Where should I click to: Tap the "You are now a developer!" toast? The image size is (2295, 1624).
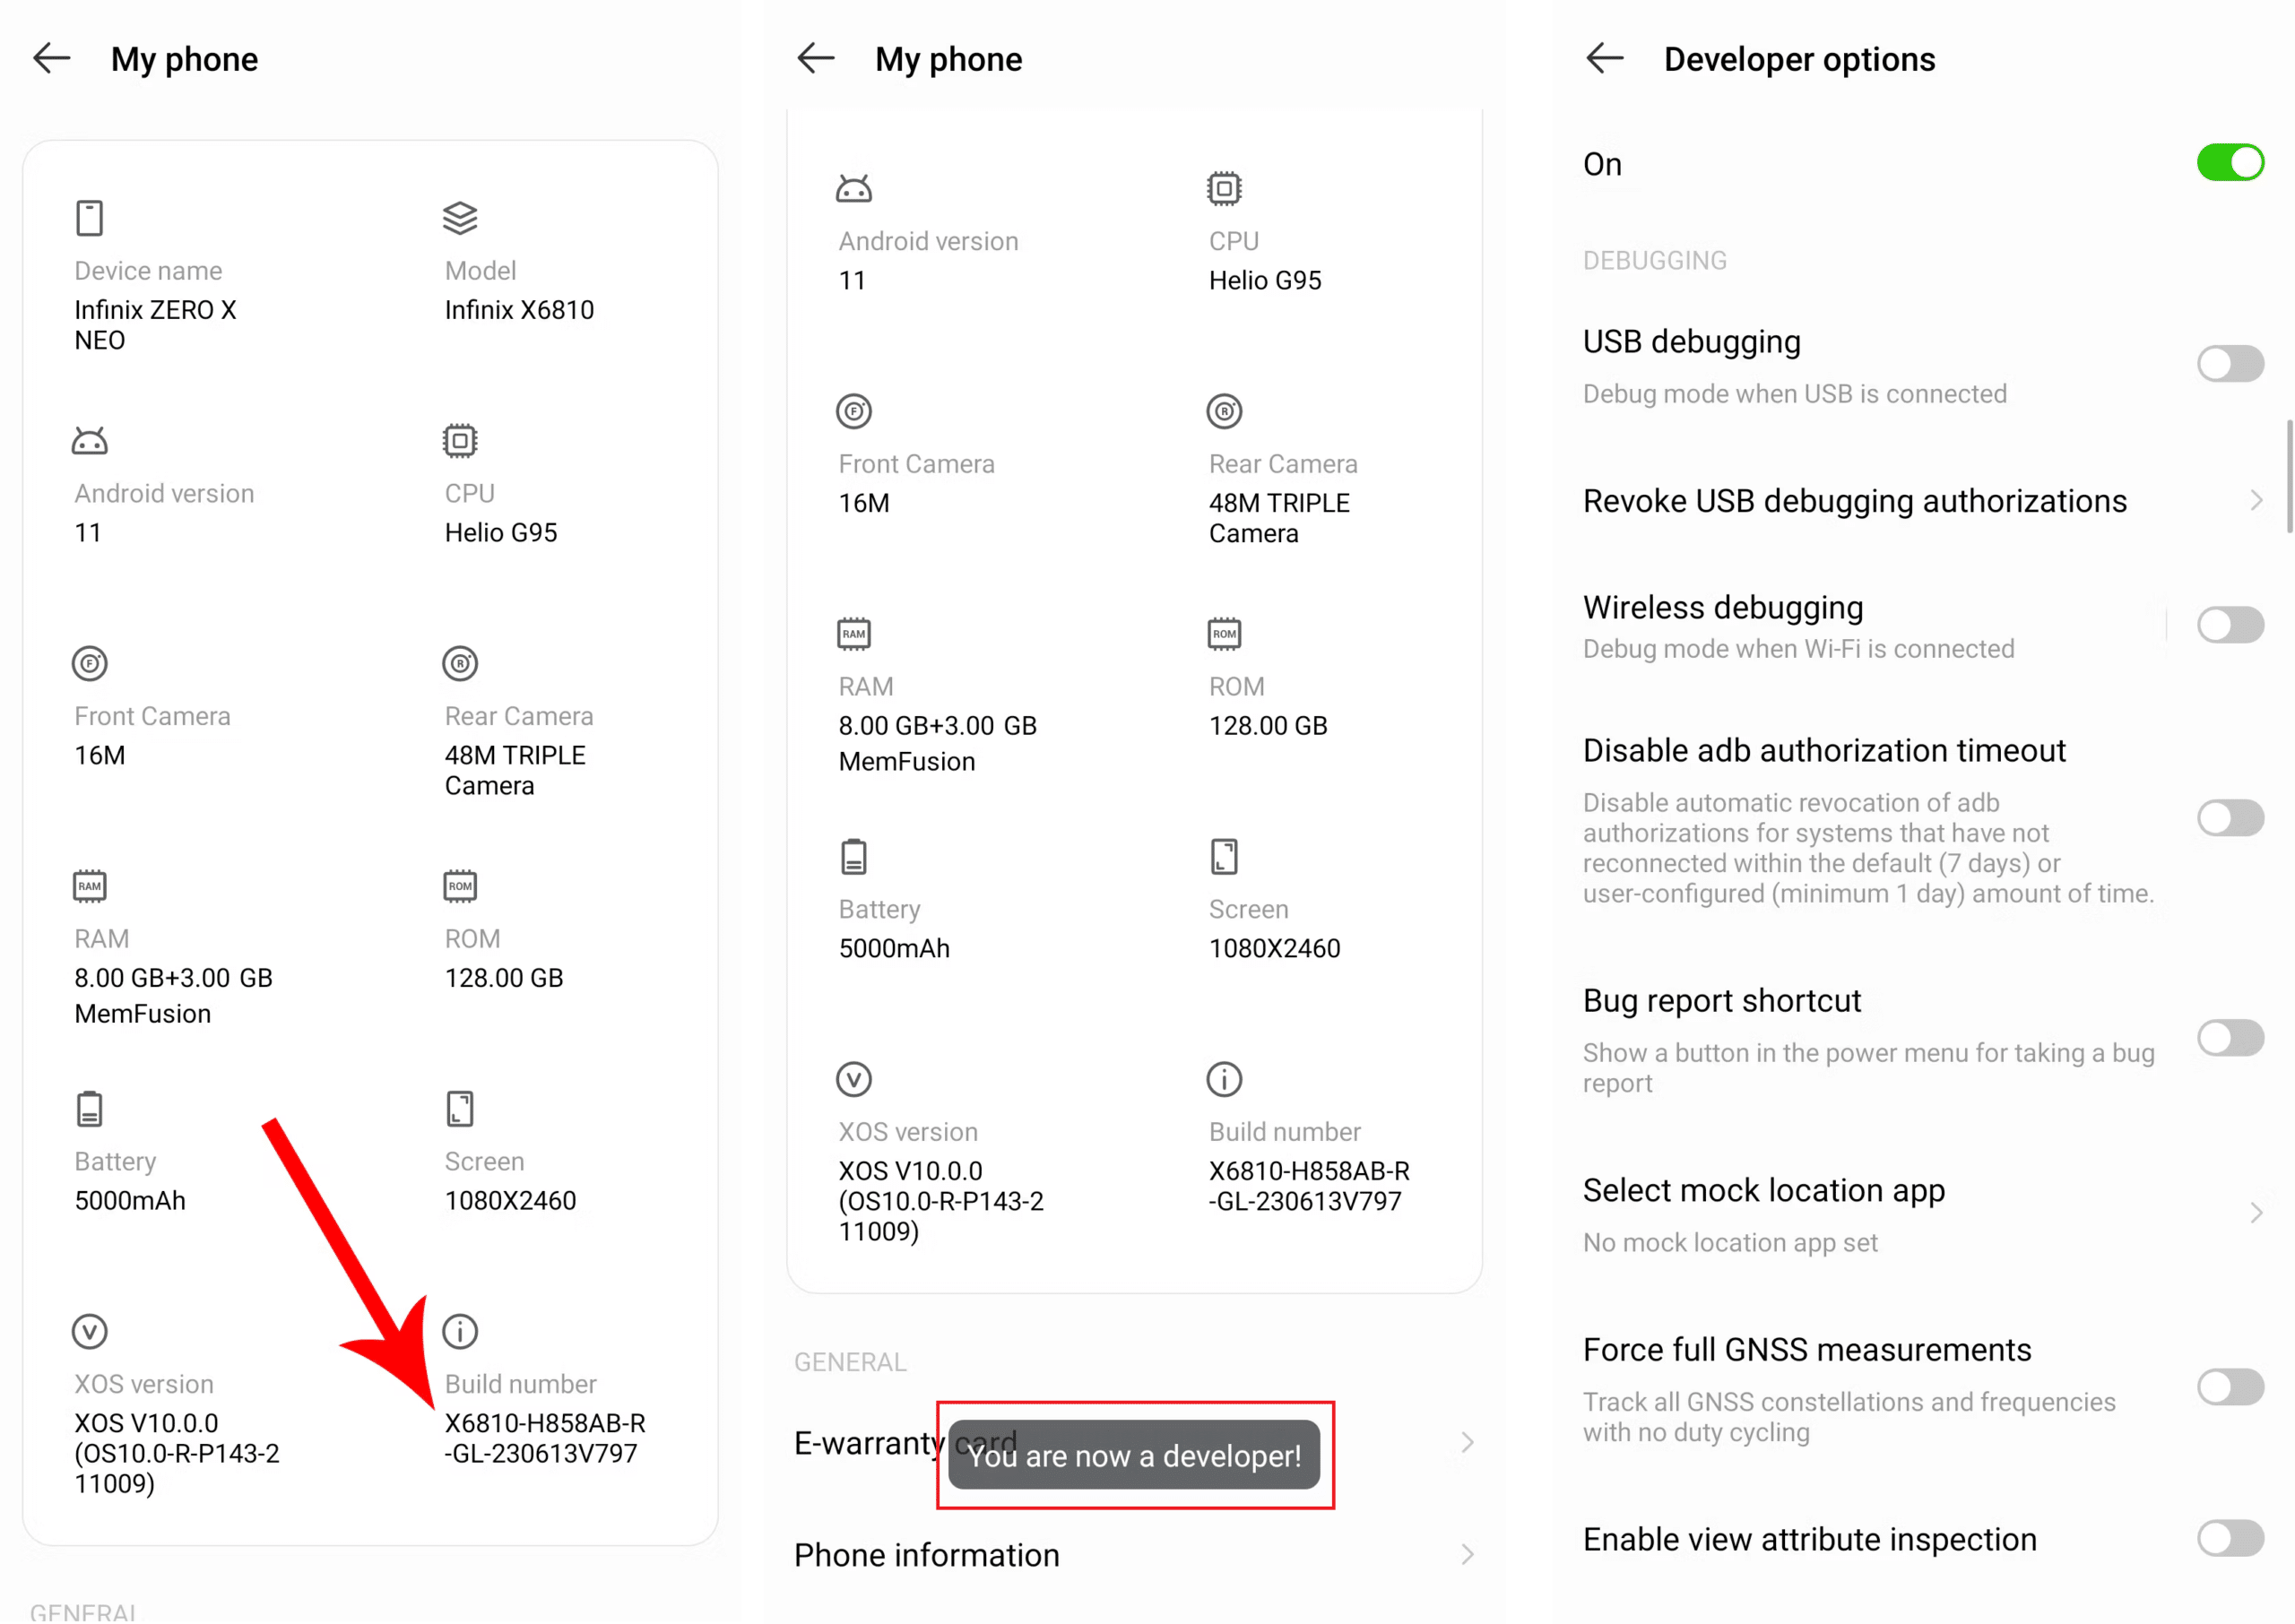pos(1133,1455)
